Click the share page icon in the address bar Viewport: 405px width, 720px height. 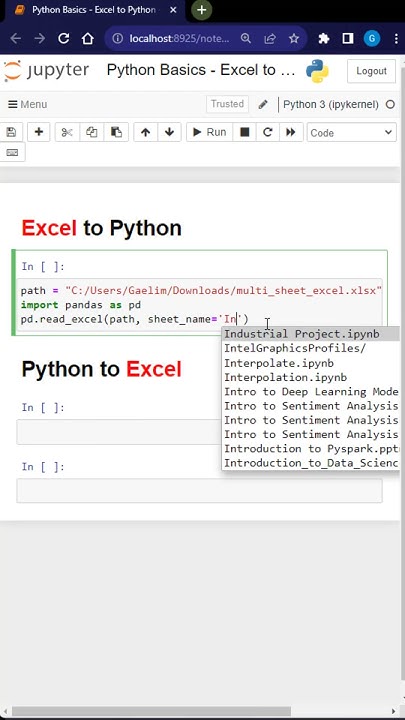point(270,39)
